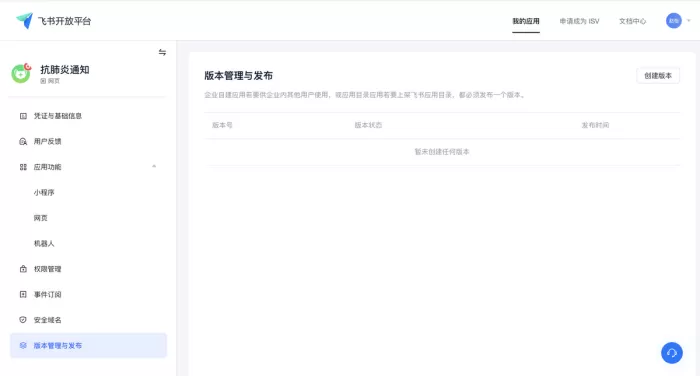Viewport: 700px width, 376px height.
Task: Open the 申请成为 ISV tab
Action: click(x=579, y=21)
